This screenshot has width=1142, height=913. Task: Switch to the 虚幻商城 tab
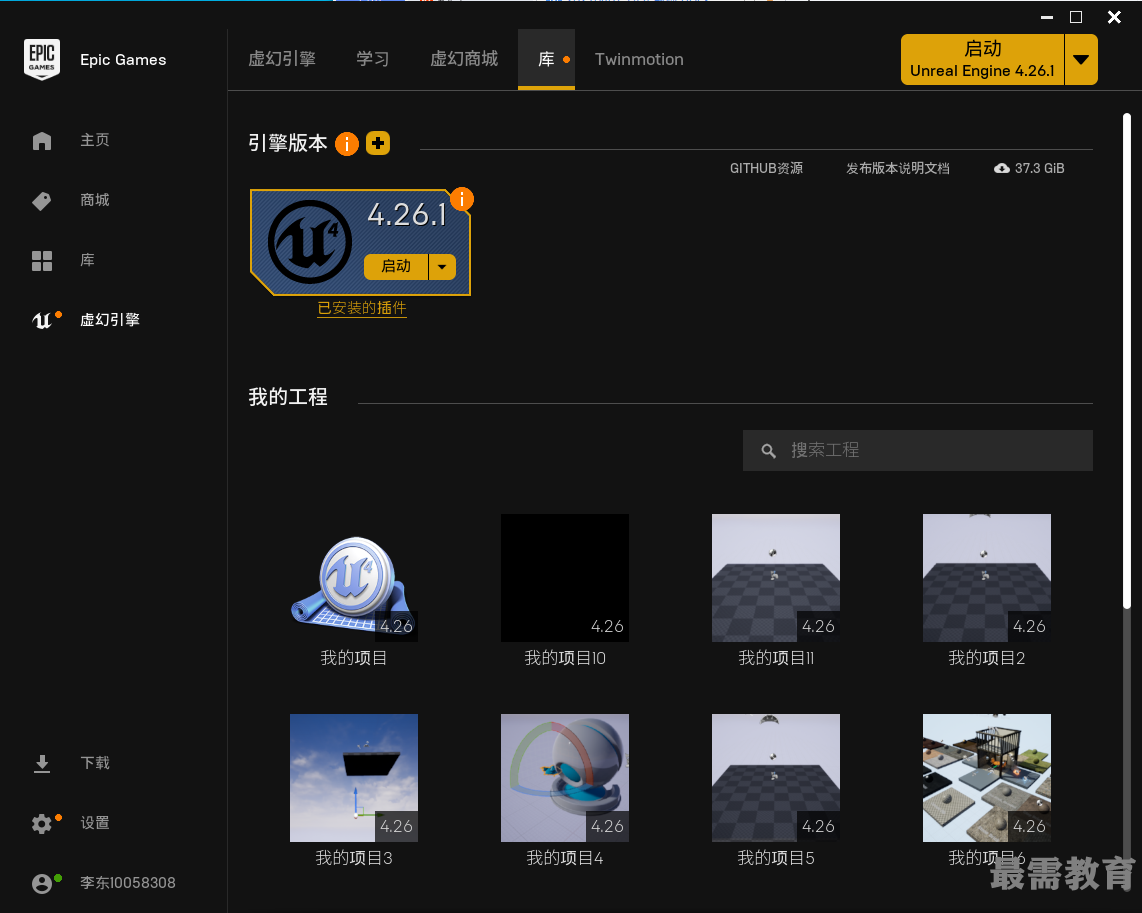tap(464, 59)
